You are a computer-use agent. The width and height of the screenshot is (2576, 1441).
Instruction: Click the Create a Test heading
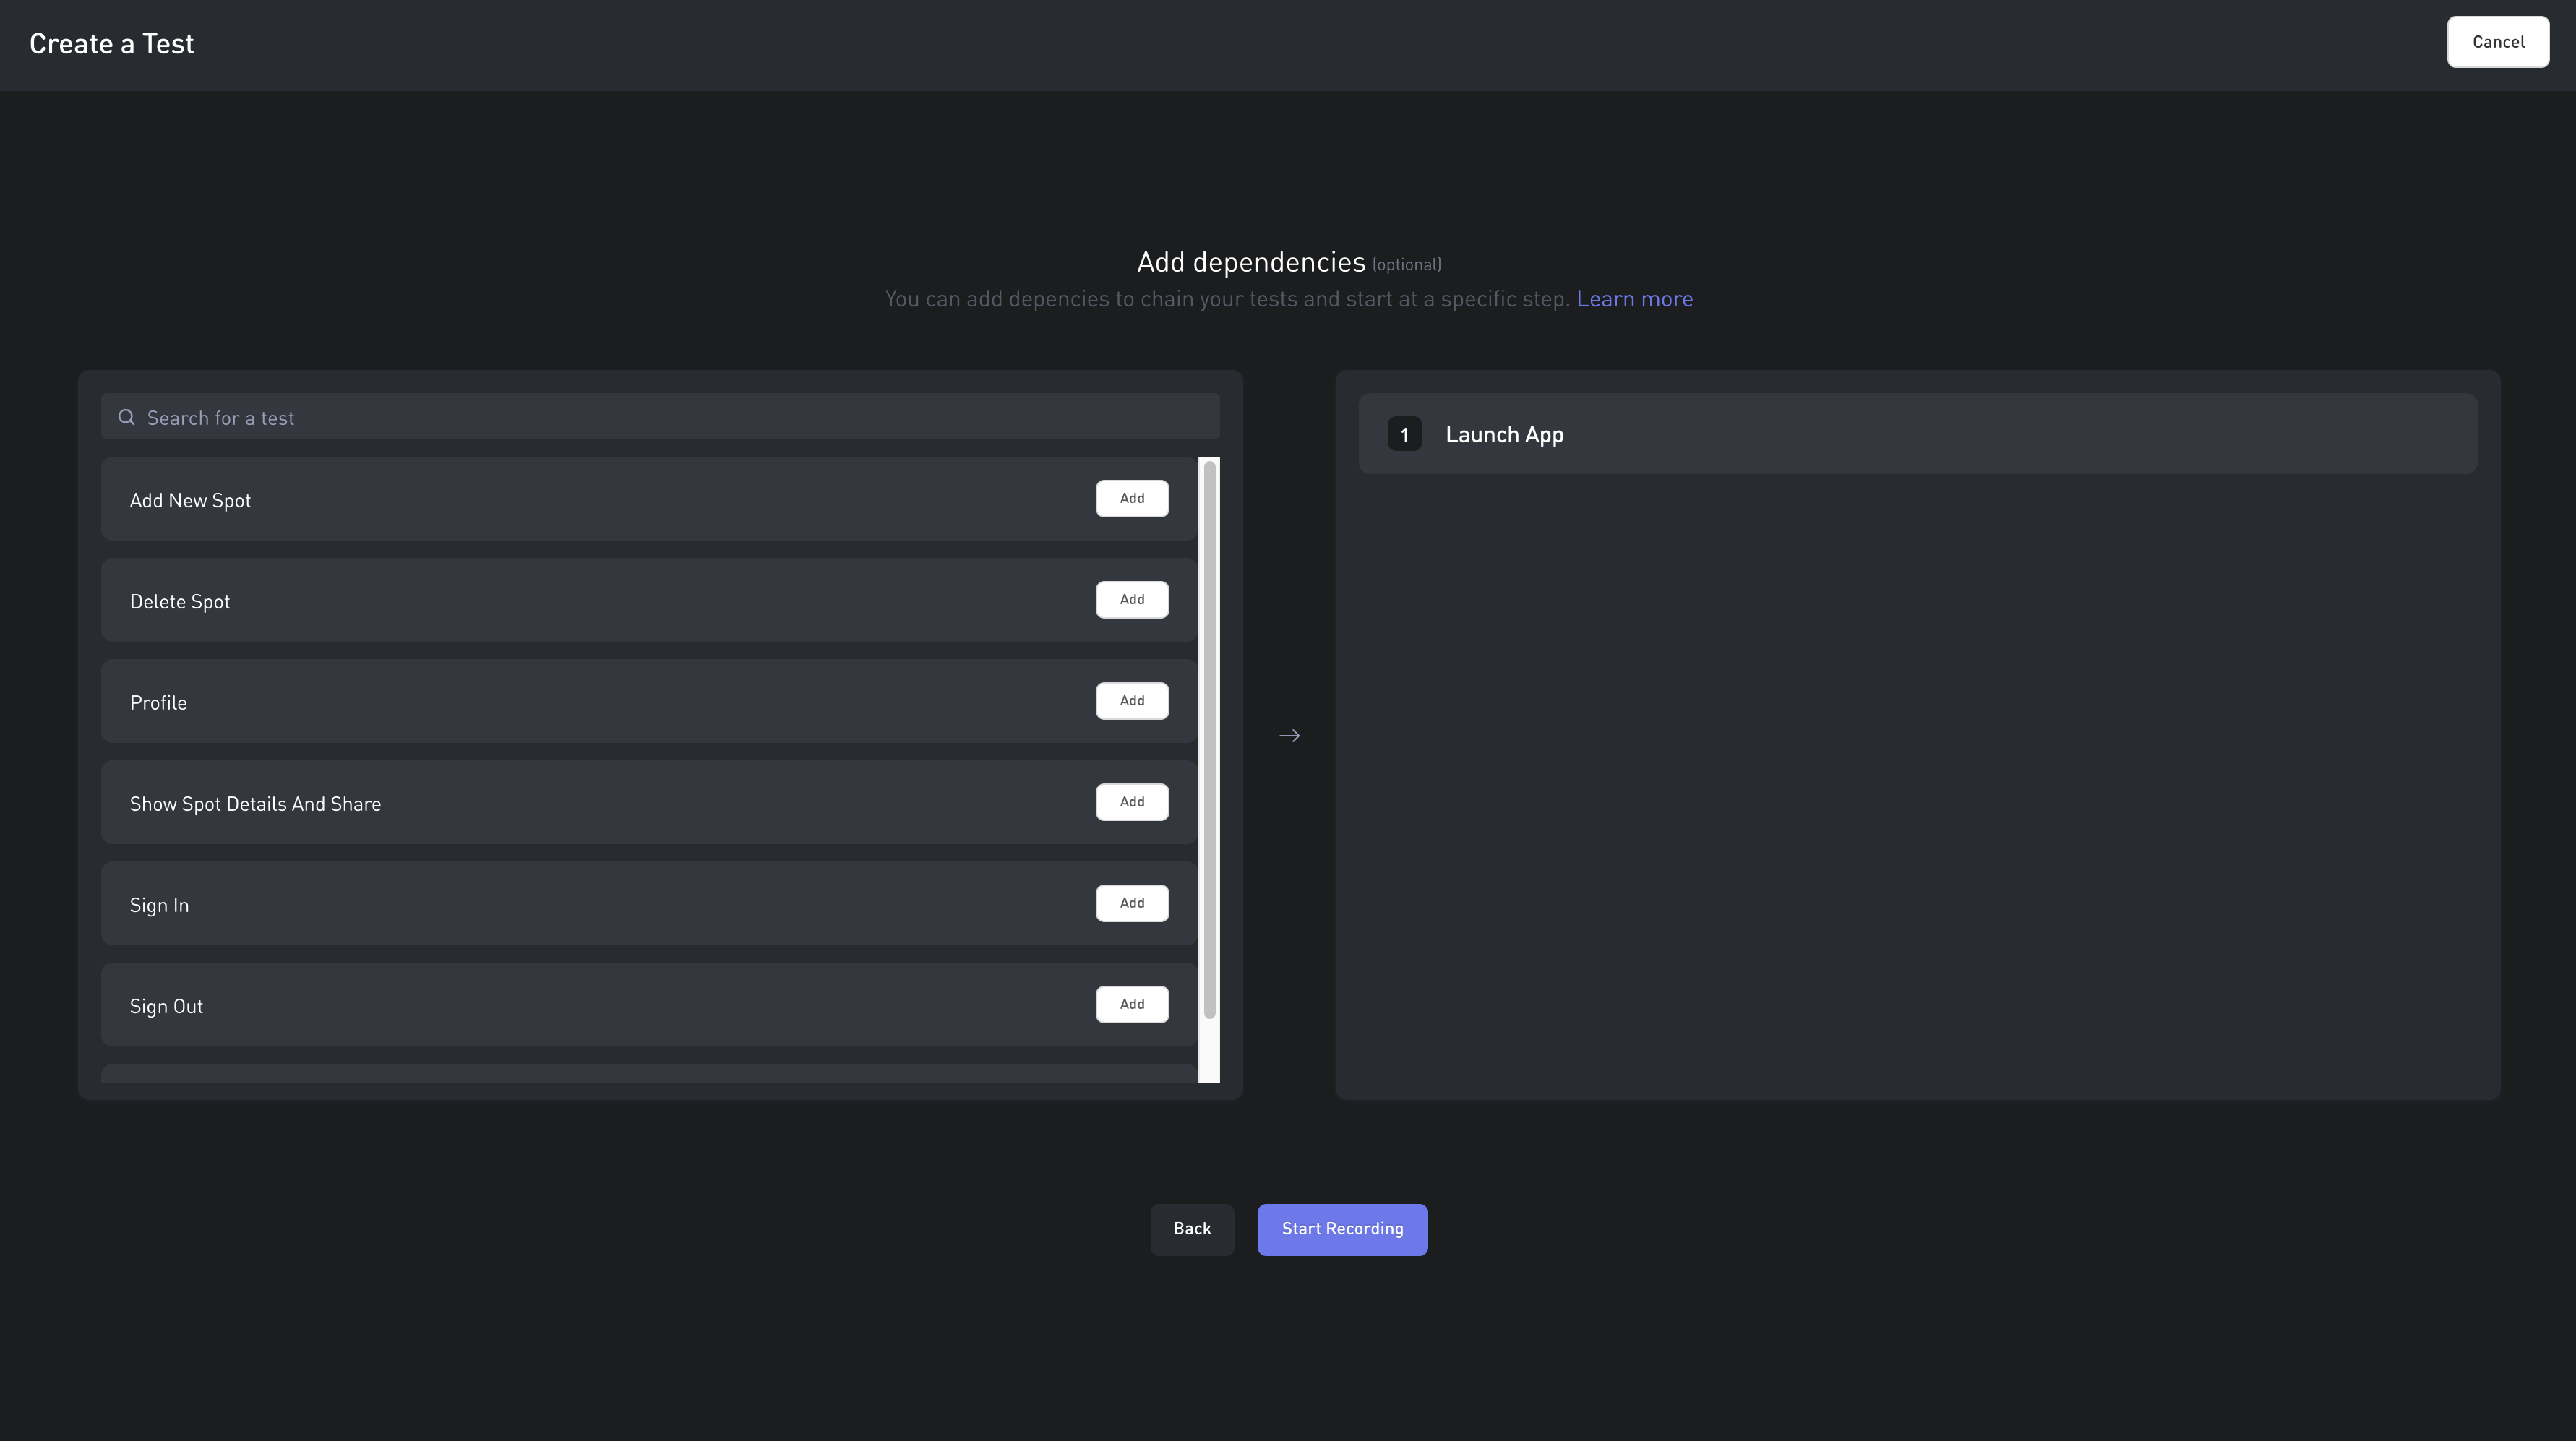click(x=112, y=44)
